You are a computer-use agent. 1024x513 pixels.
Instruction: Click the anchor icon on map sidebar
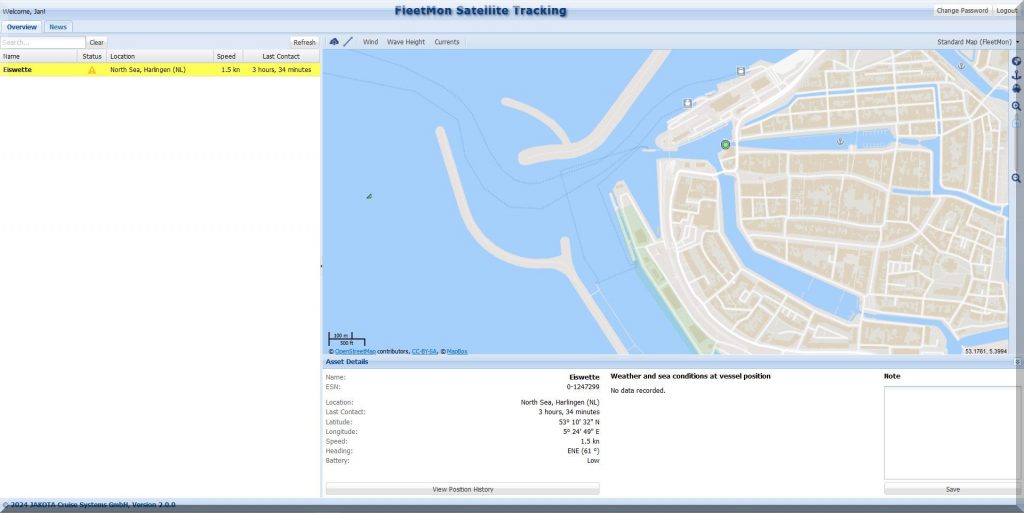pyautogui.click(x=1016, y=75)
